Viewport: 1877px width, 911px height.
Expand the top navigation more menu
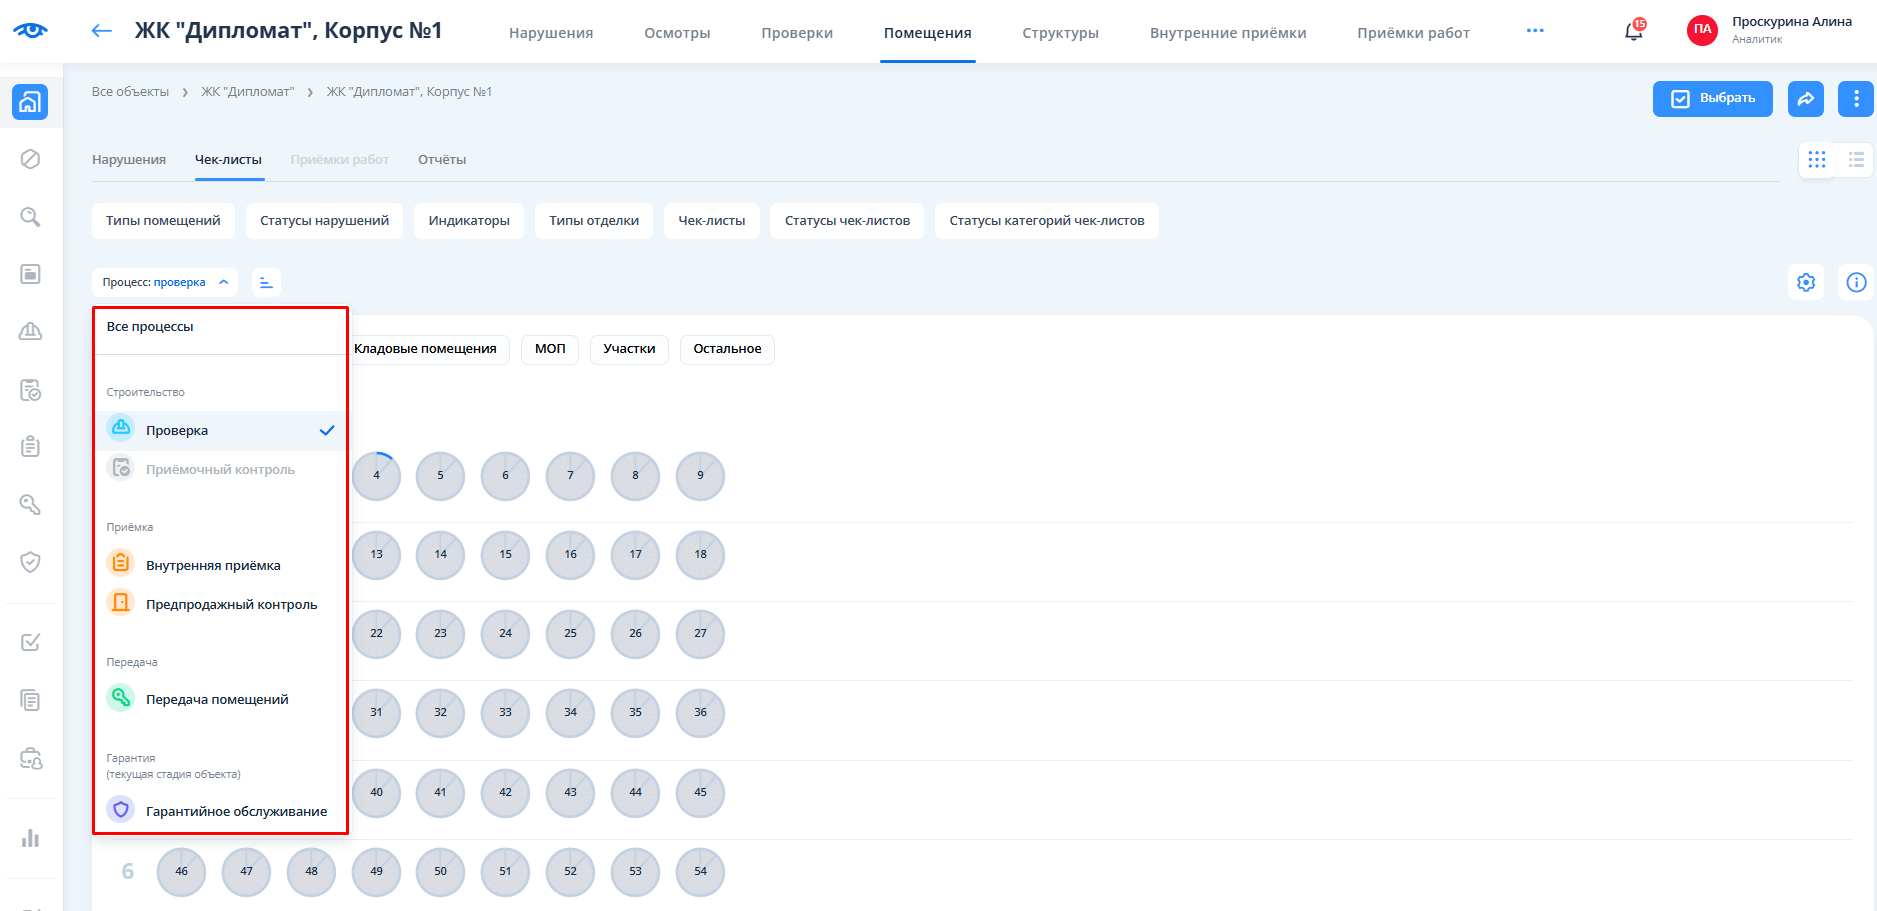click(1534, 31)
